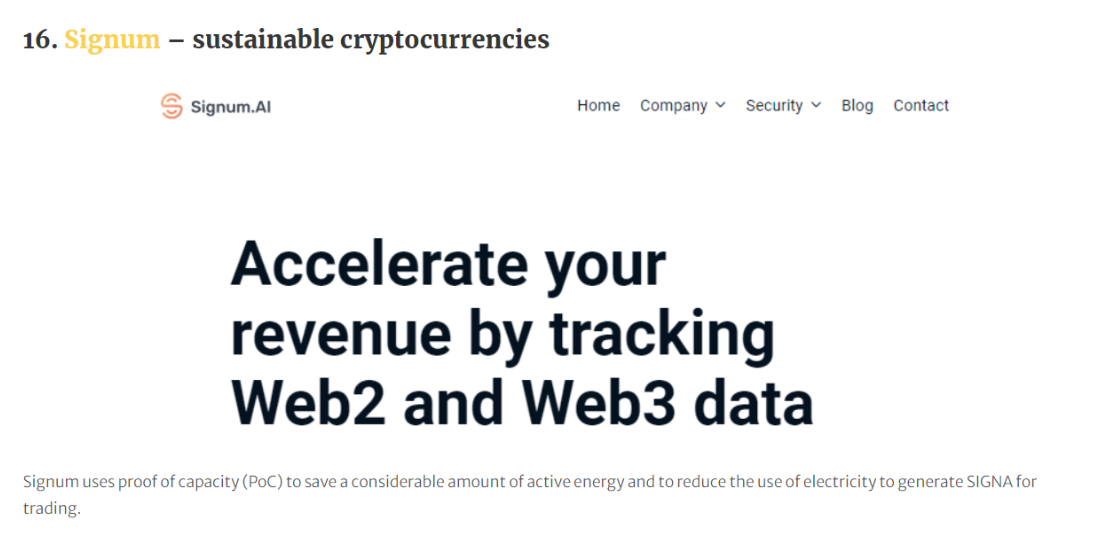Click the word tracking in the headline
1099x537 pixels.
click(662, 334)
